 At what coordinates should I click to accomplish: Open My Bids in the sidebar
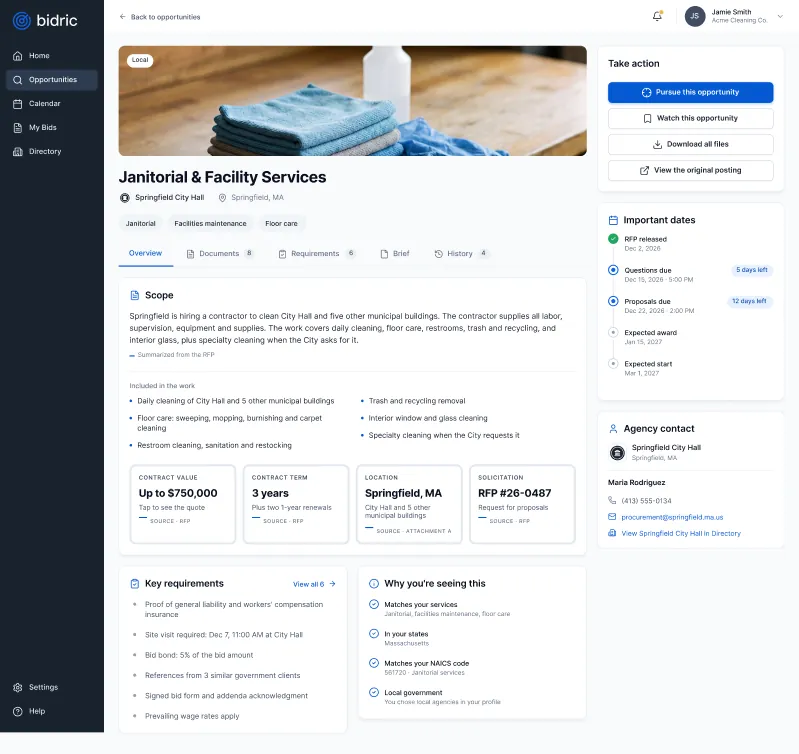(x=51, y=127)
